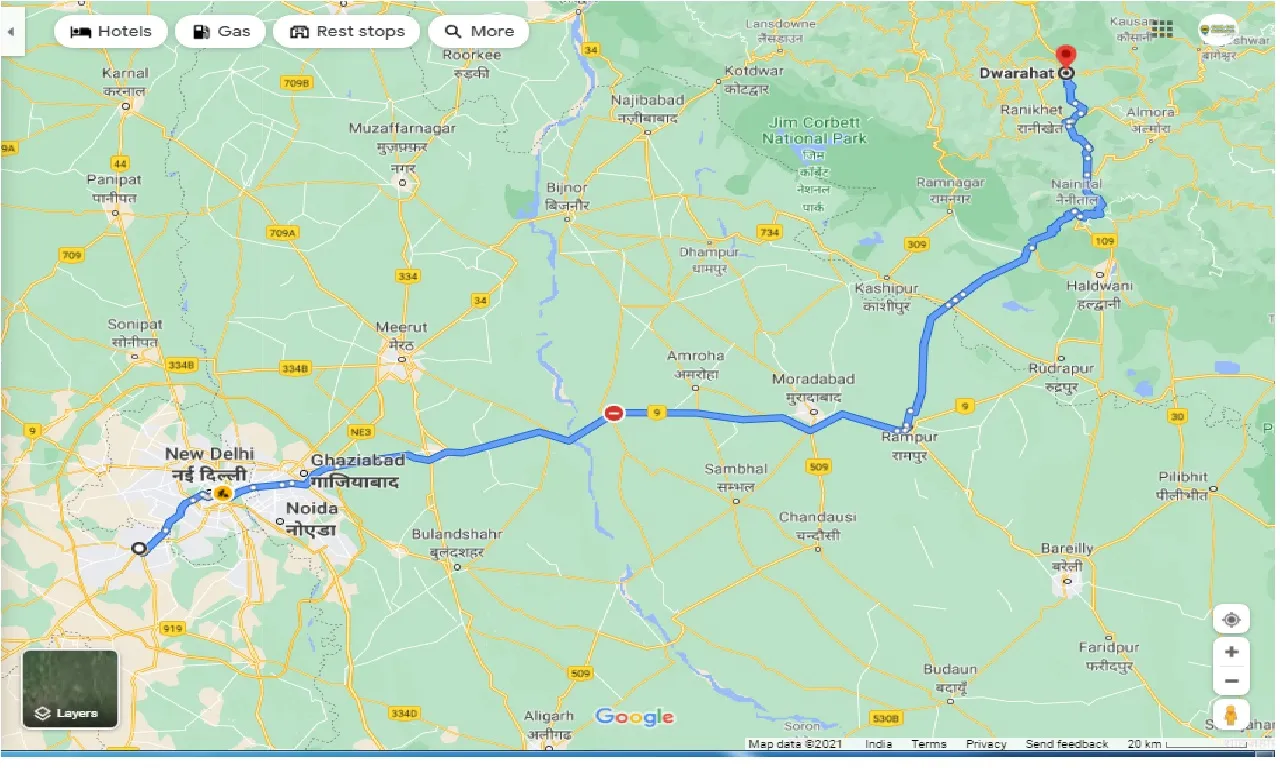
Task: Show Rest stops along the route
Action: 346,31
